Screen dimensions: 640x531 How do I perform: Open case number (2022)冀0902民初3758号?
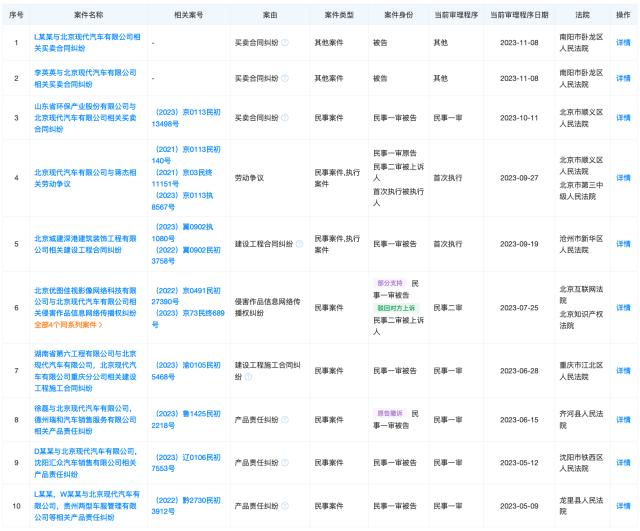pos(186,255)
